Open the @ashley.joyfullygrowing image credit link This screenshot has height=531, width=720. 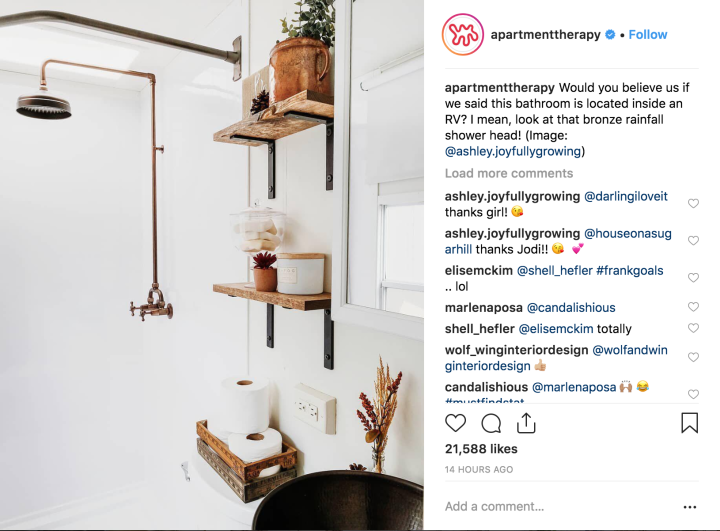513,152
